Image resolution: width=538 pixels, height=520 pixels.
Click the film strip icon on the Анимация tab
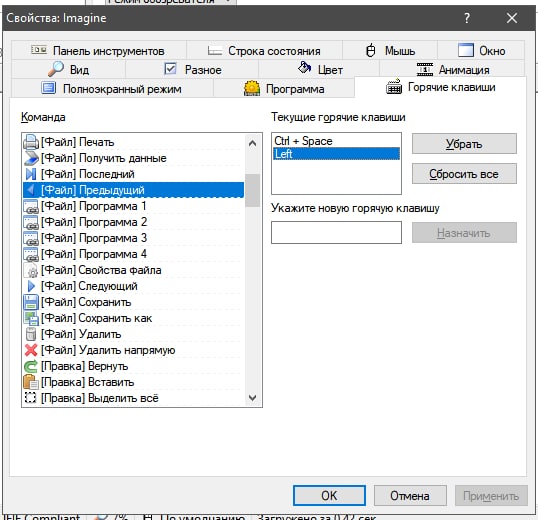click(425, 69)
